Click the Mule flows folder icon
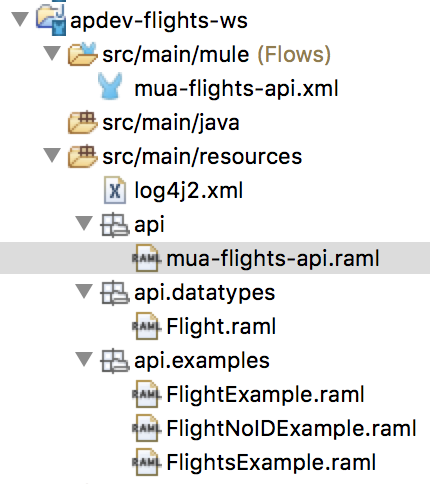 tap(83, 54)
